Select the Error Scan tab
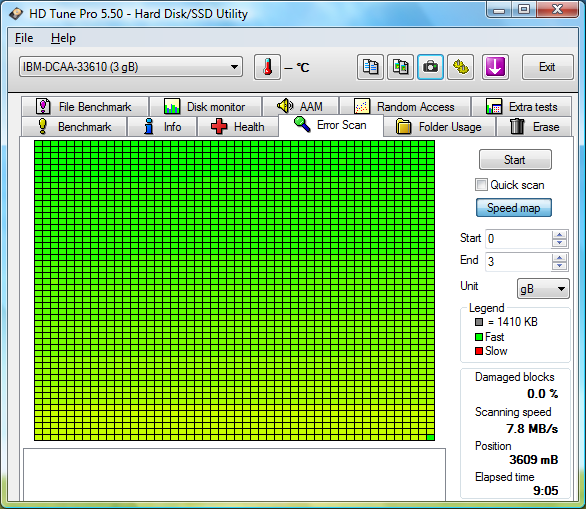 pos(331,125)
